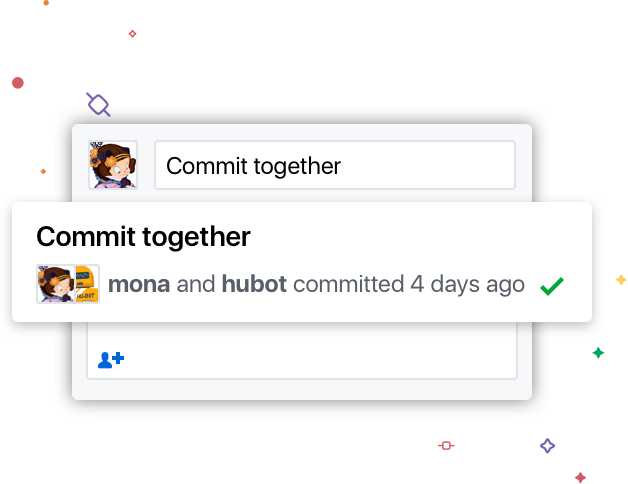Click the red sparkle at bottom right

(x=580, y=477)
